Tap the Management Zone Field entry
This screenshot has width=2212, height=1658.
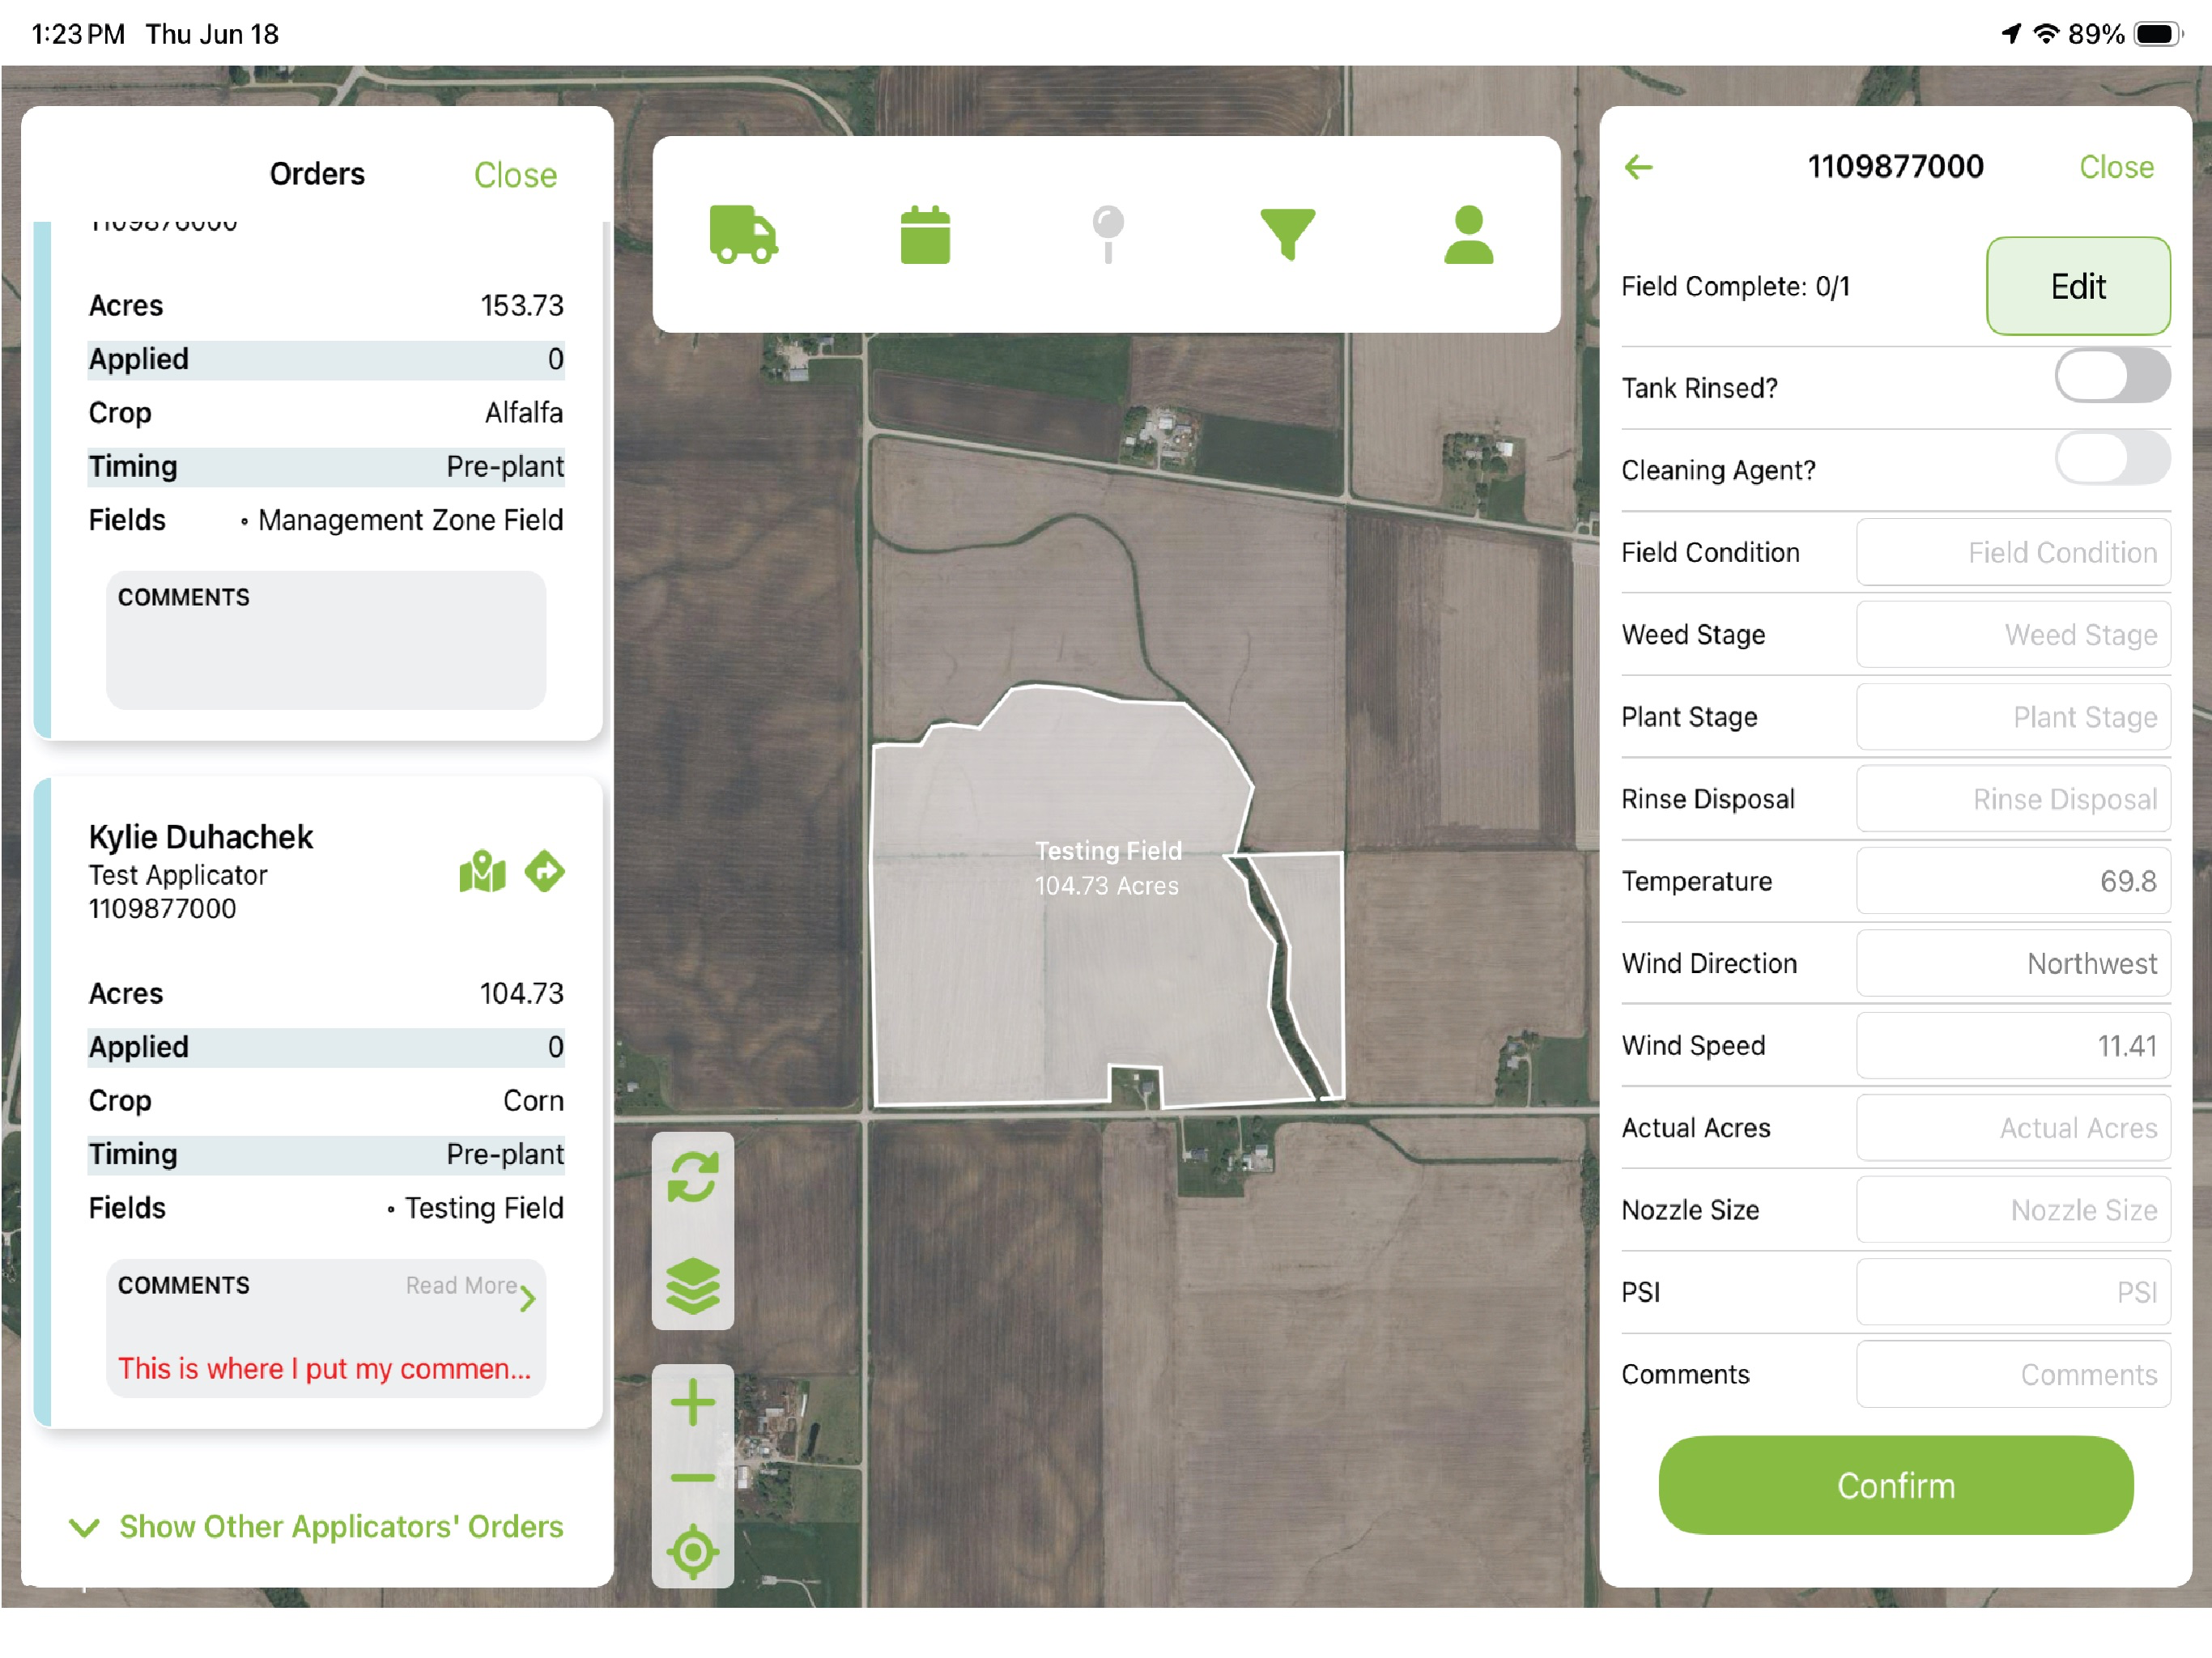[x=410, y=520]
